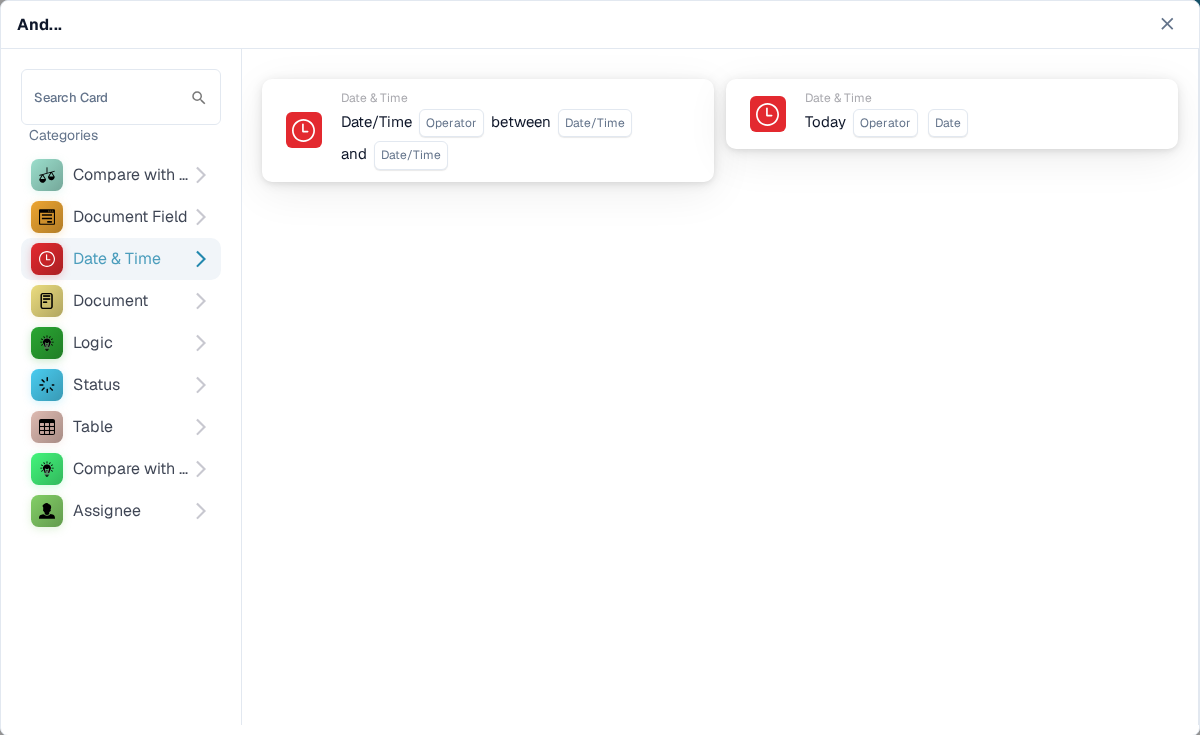Click the red clock icon in Categories list
1200x735 pixels.
pyautogui.click(x=47, y=259)
